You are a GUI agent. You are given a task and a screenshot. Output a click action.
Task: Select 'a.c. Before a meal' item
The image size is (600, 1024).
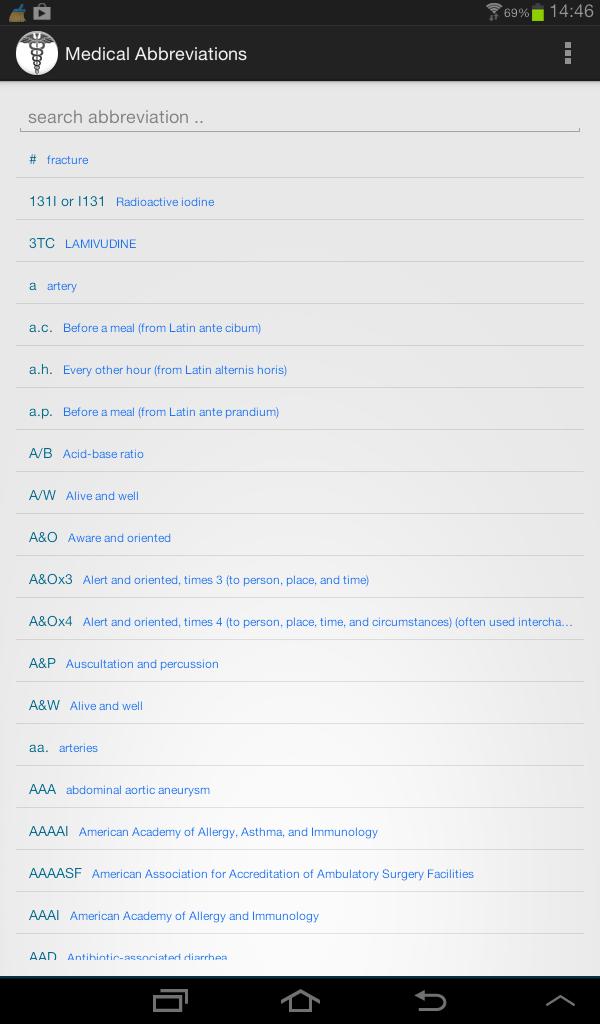[300, 328]
